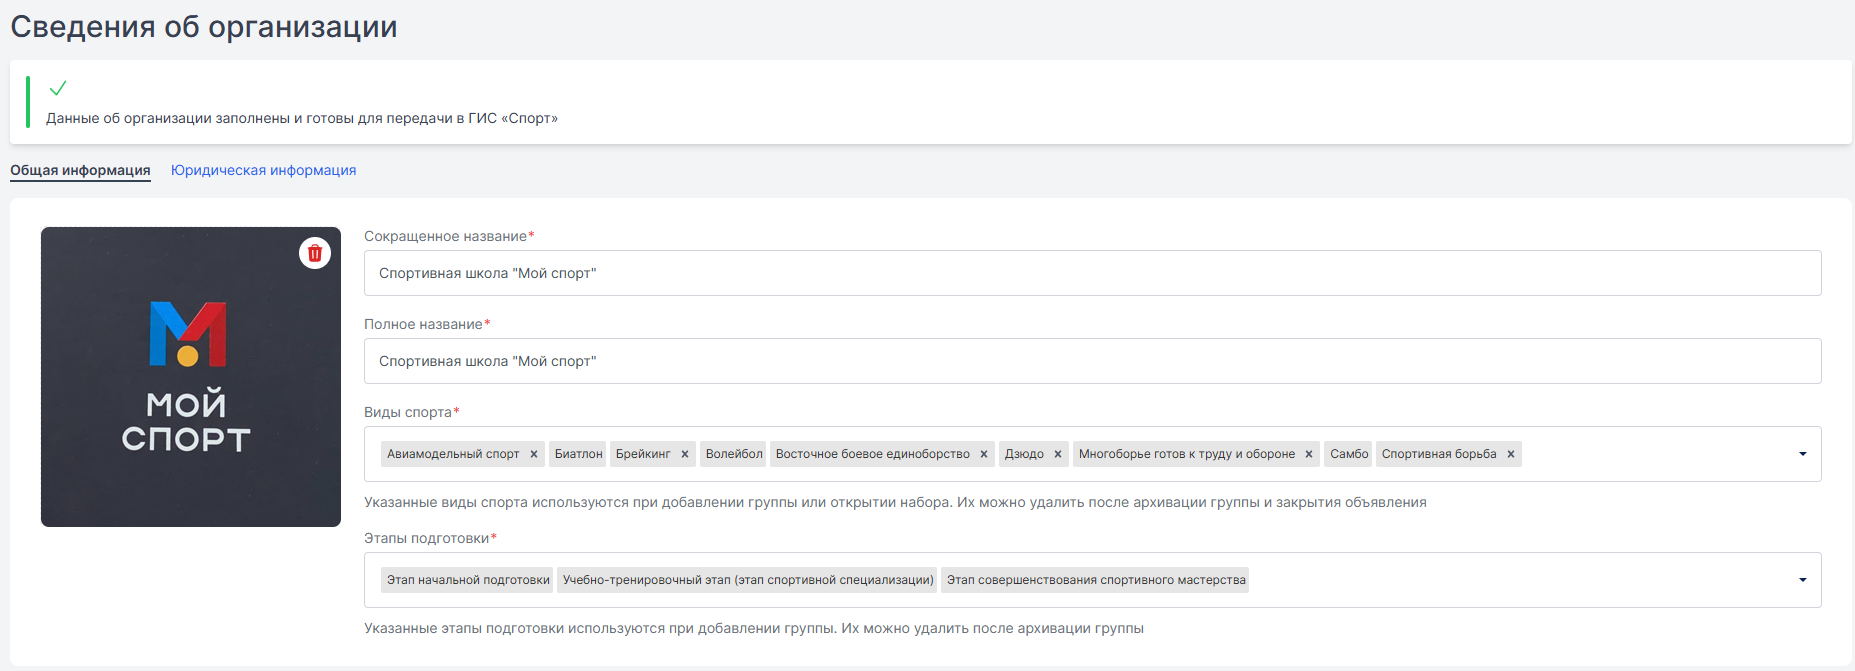Remove the Авиамодельный спорт tag
The width and height of the screenshot is (1855, 671).
coord(534,454)
